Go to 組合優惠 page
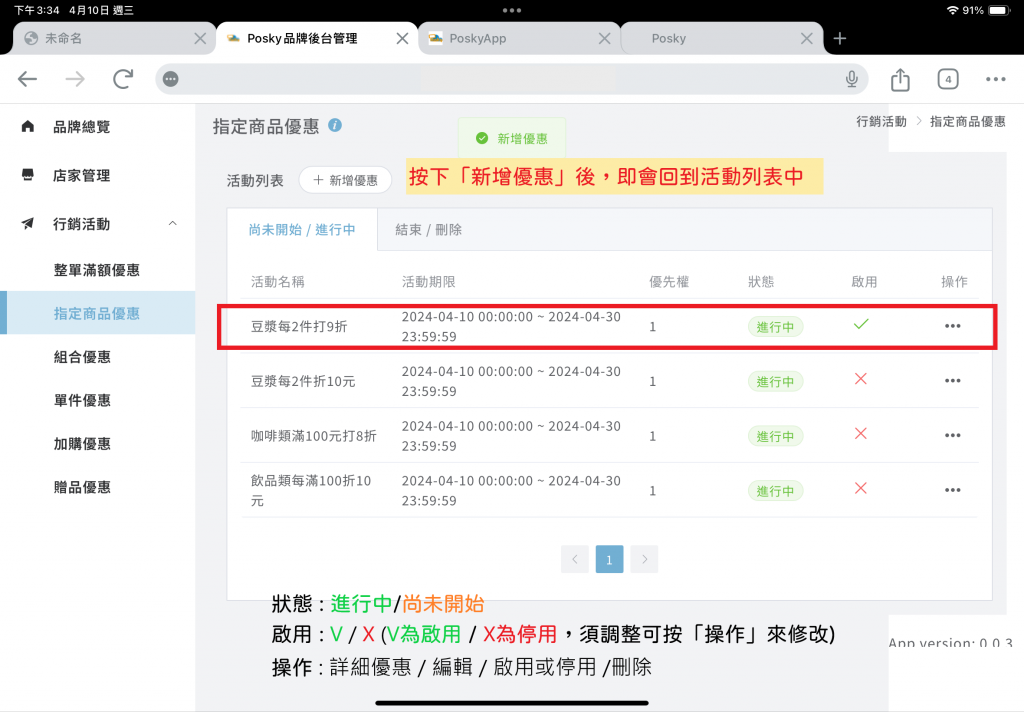The height and width of the screenshot is (712, 1024). [82, 357]
